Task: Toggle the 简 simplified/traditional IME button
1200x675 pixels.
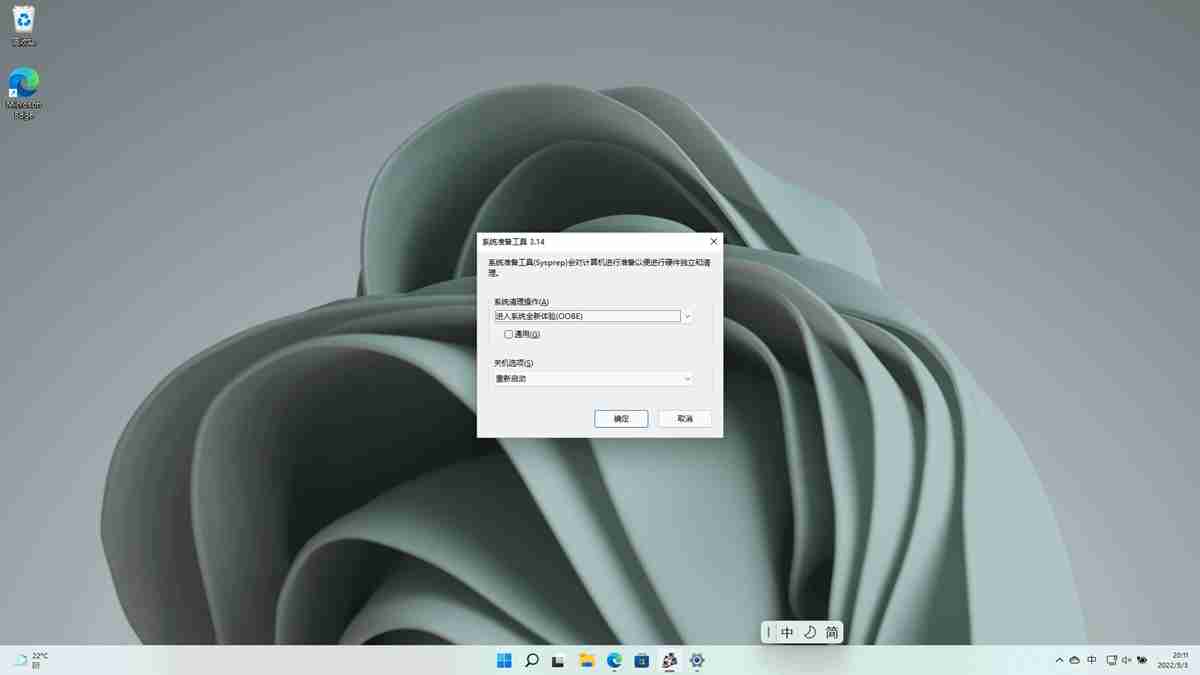Action: 831,632
